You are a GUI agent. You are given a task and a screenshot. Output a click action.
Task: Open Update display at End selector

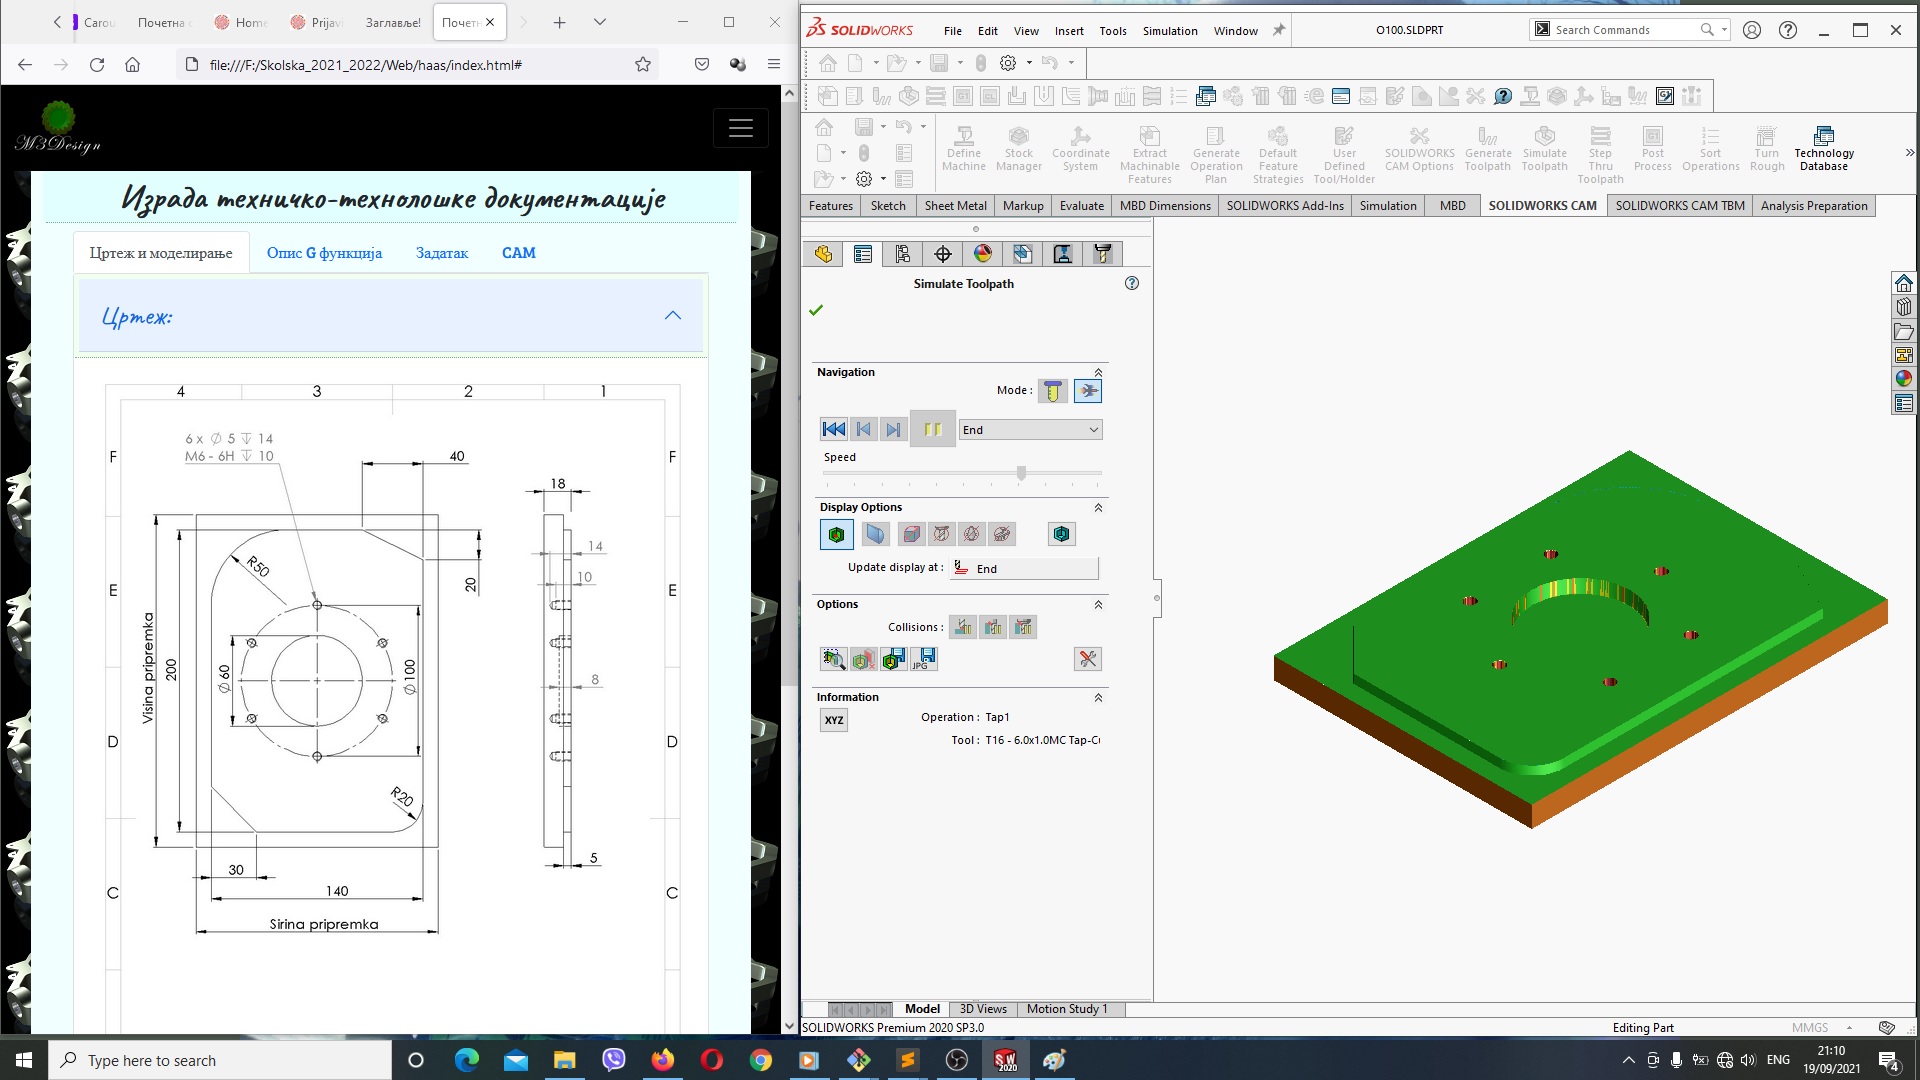tap(1025, 568)
